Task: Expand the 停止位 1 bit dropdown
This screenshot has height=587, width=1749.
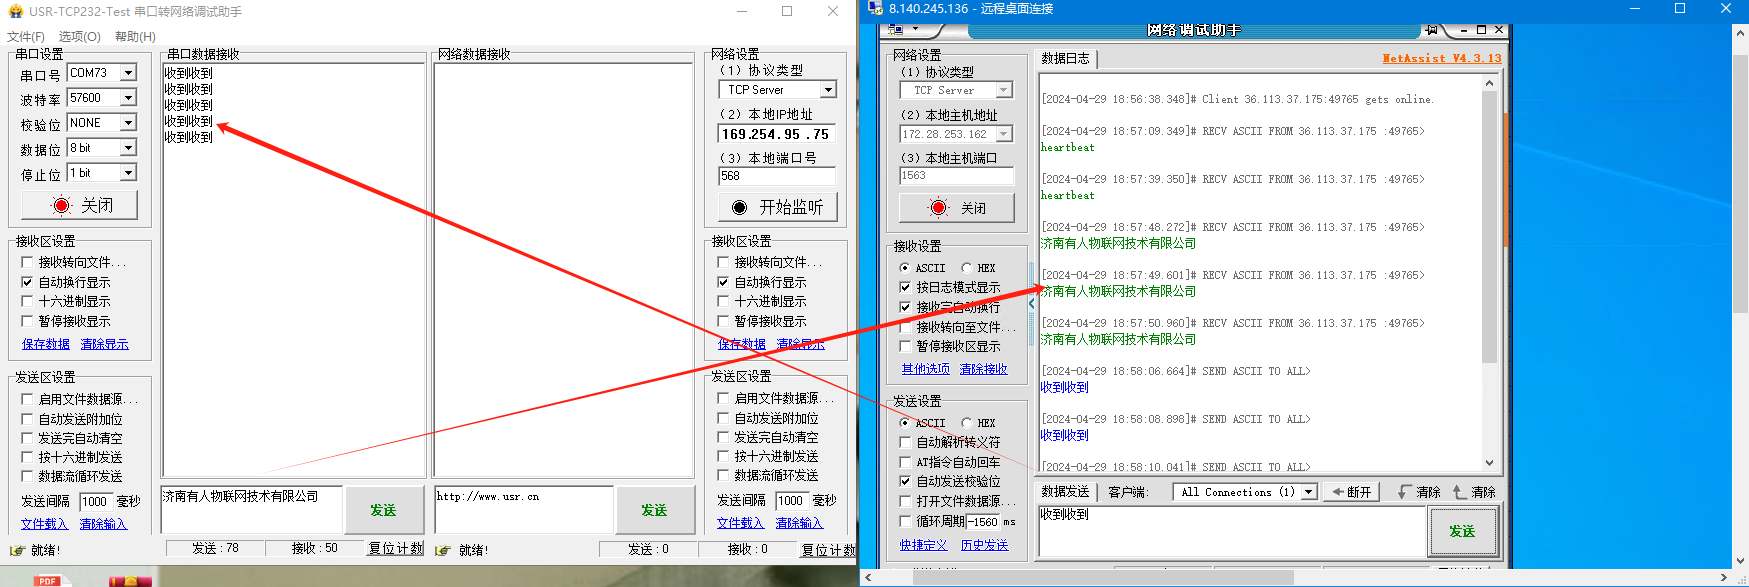Action: click(x=128, y=173)
